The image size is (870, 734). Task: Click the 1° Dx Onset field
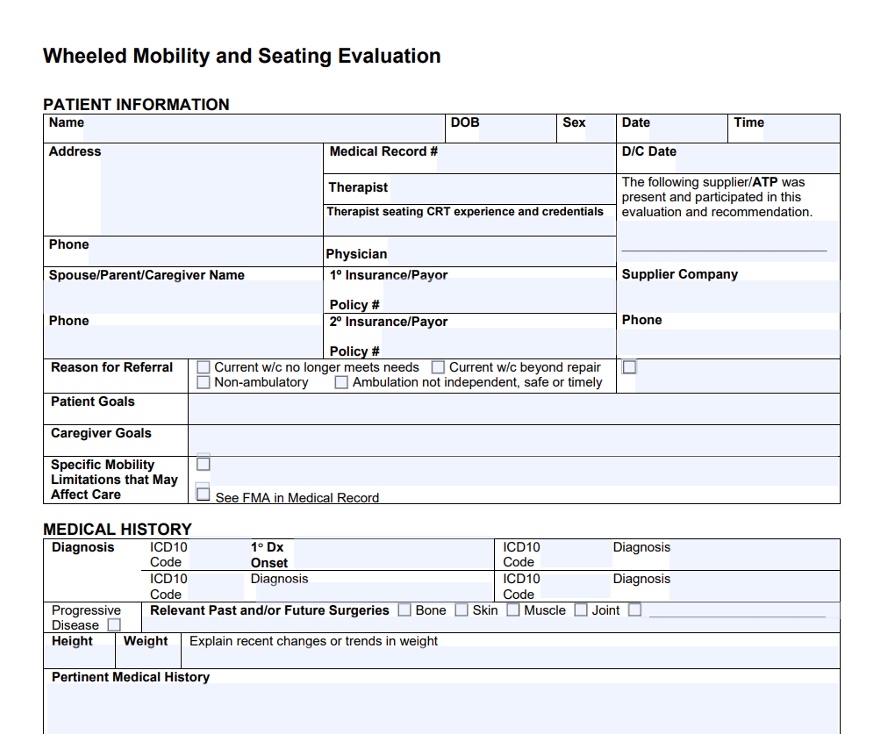point(392,554)
